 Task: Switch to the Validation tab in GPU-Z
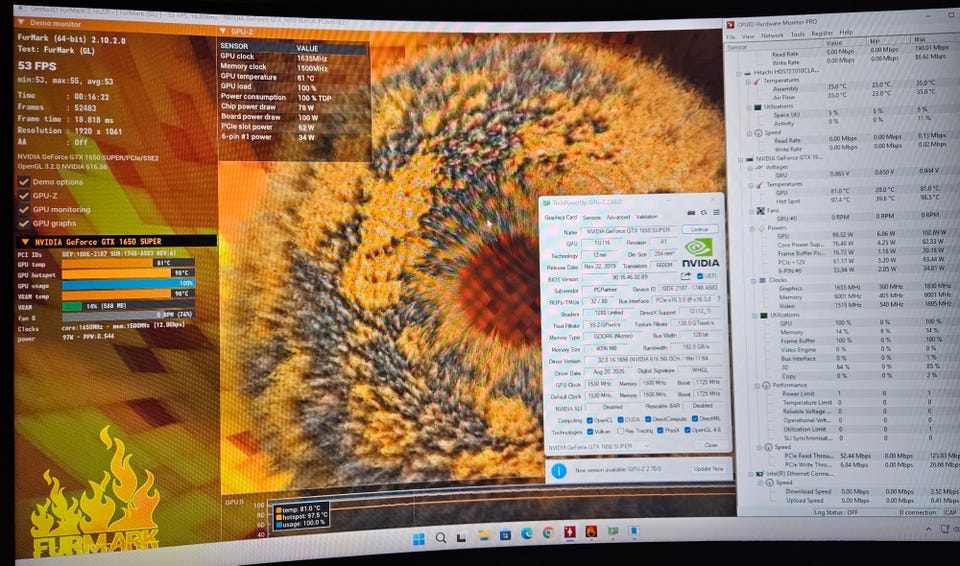coord(647,216)
